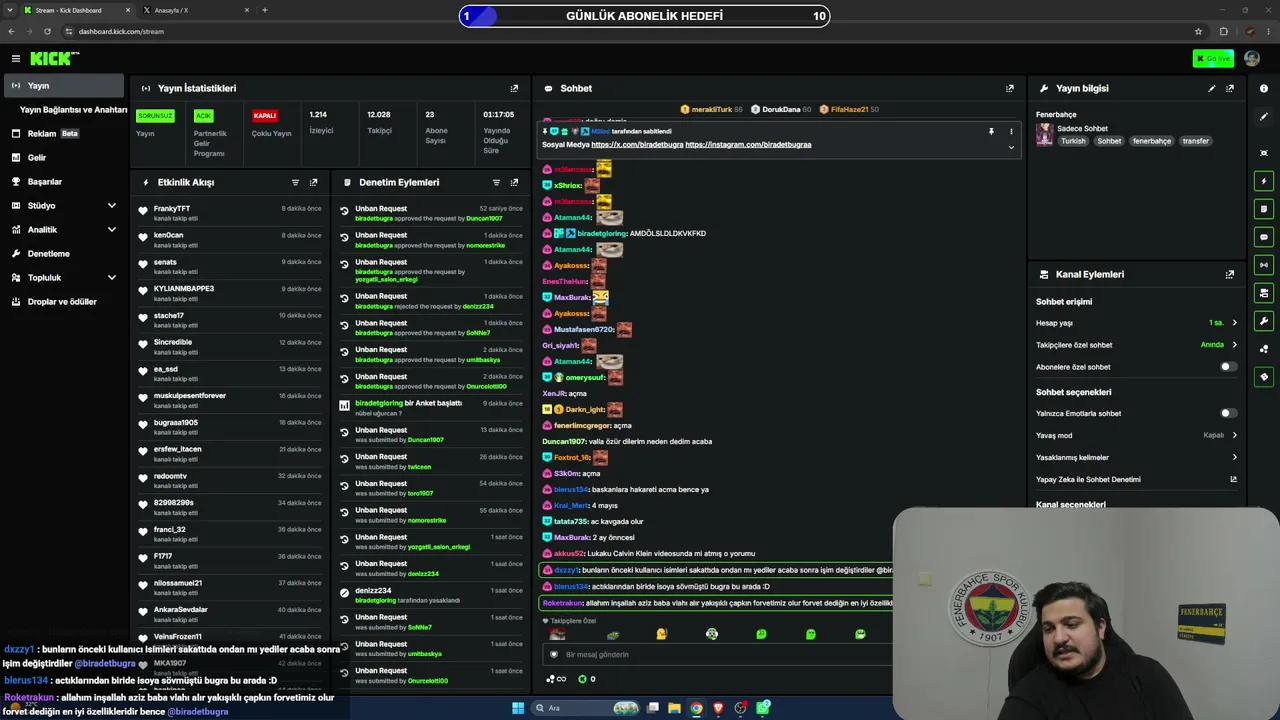The height and width of the screenshot is (720, 1280).
Task: Open Droplar ve ödüller in the sidebar
Action: [x=63, y=301]
